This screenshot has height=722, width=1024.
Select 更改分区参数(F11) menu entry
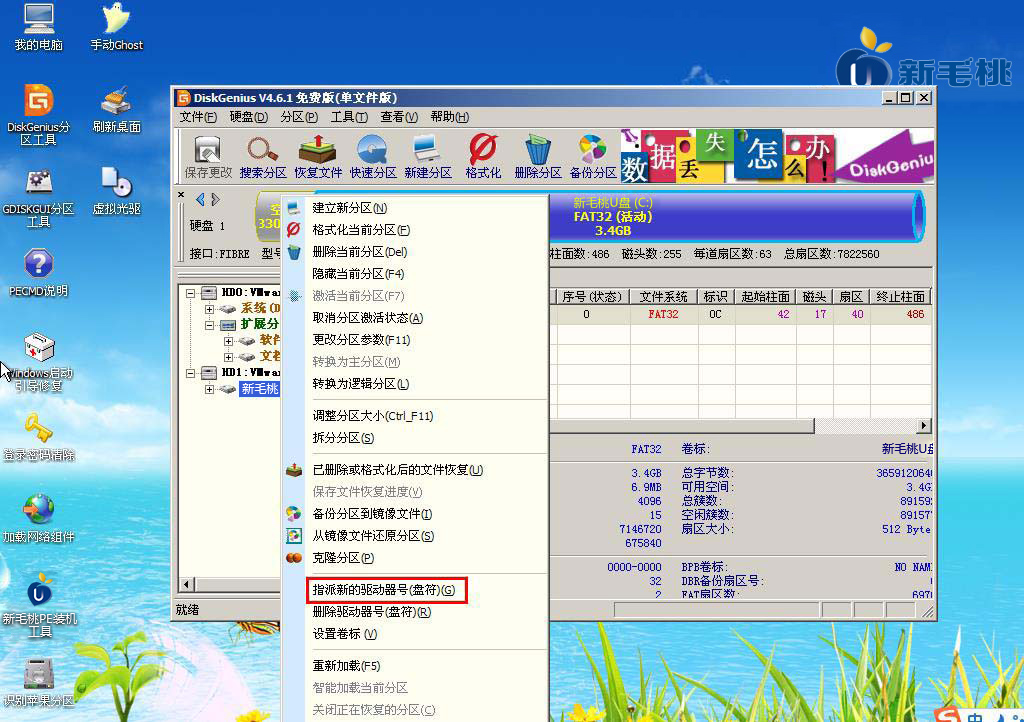click(415, 340)
